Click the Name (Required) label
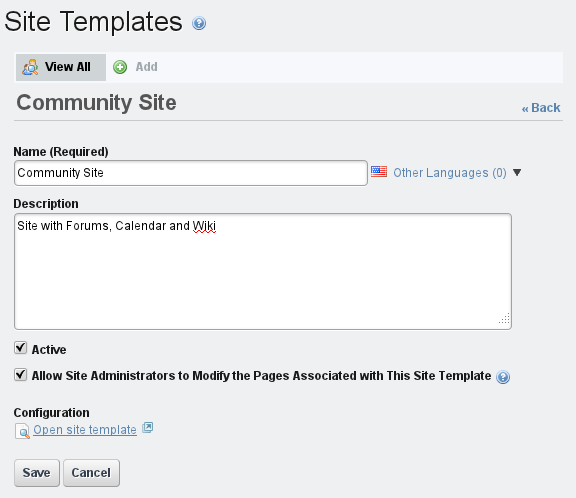 coord(61,152)
